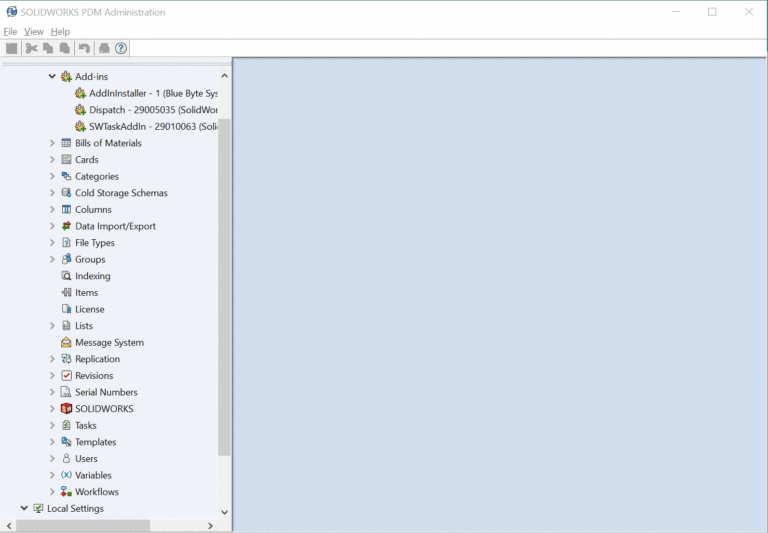Click the Users person icon
This screenshot has height=533, width=768.
(x=66, y=459)
